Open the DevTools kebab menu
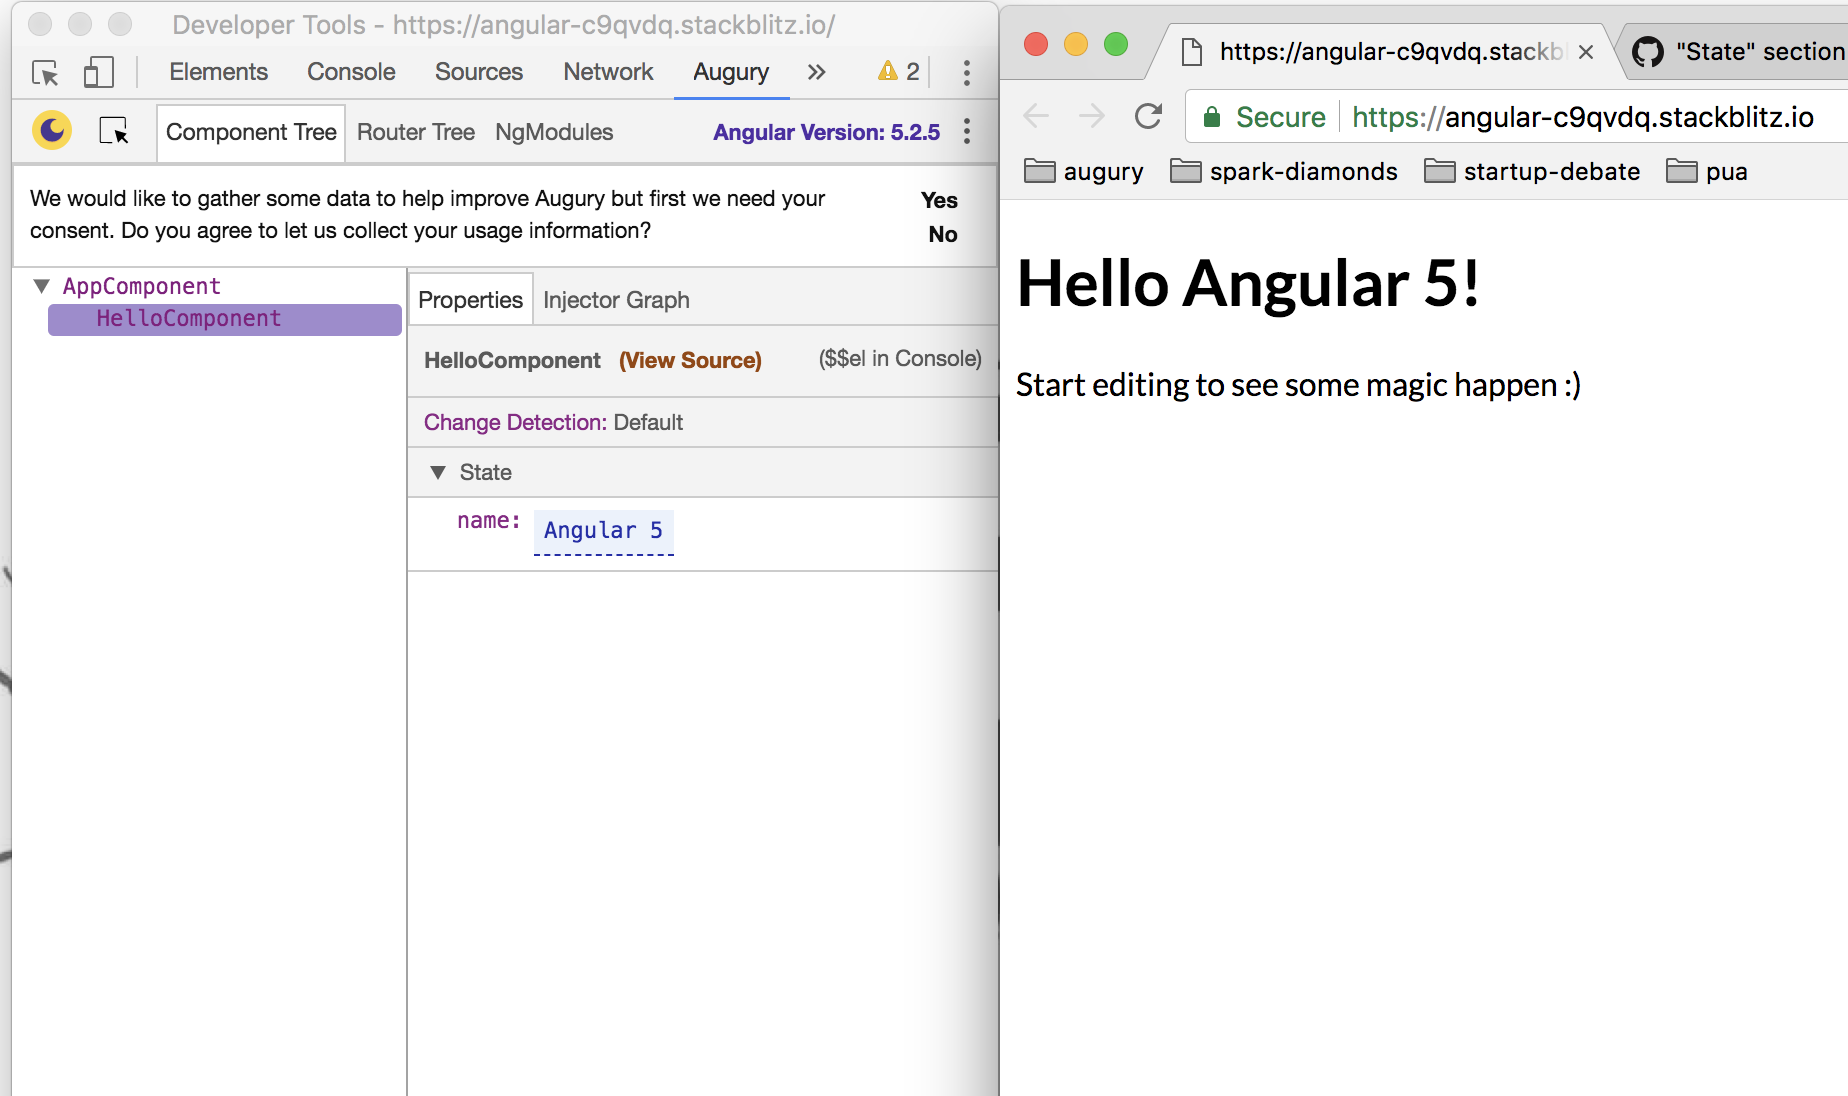The width and height of the screenshot is (1848, 1096). pos(966,72)
